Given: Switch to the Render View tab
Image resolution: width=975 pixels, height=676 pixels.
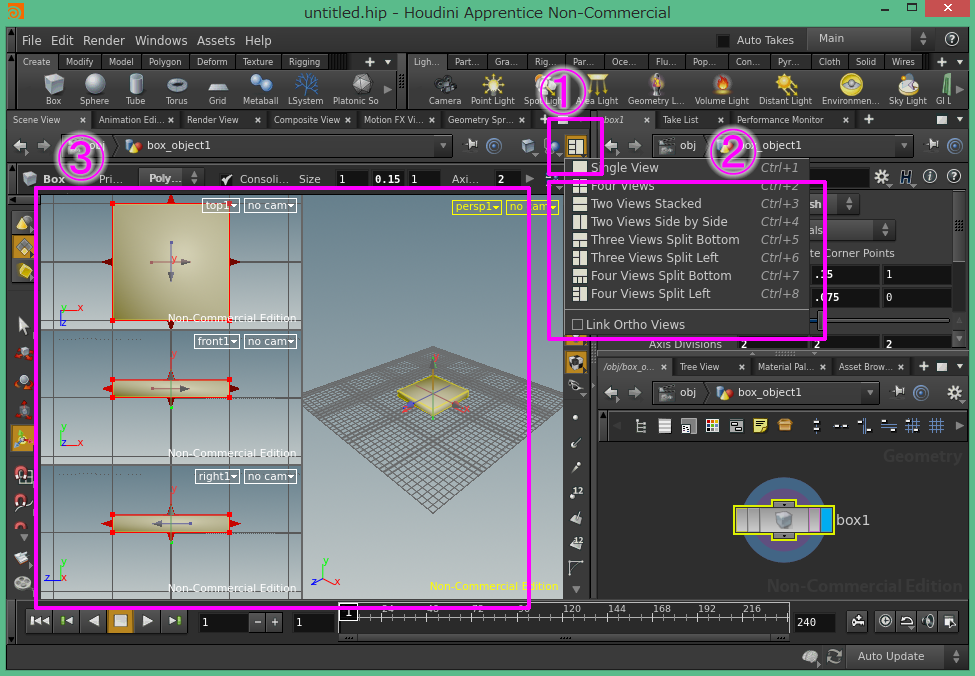Looking at the screenshot, I should coord(213,119).
